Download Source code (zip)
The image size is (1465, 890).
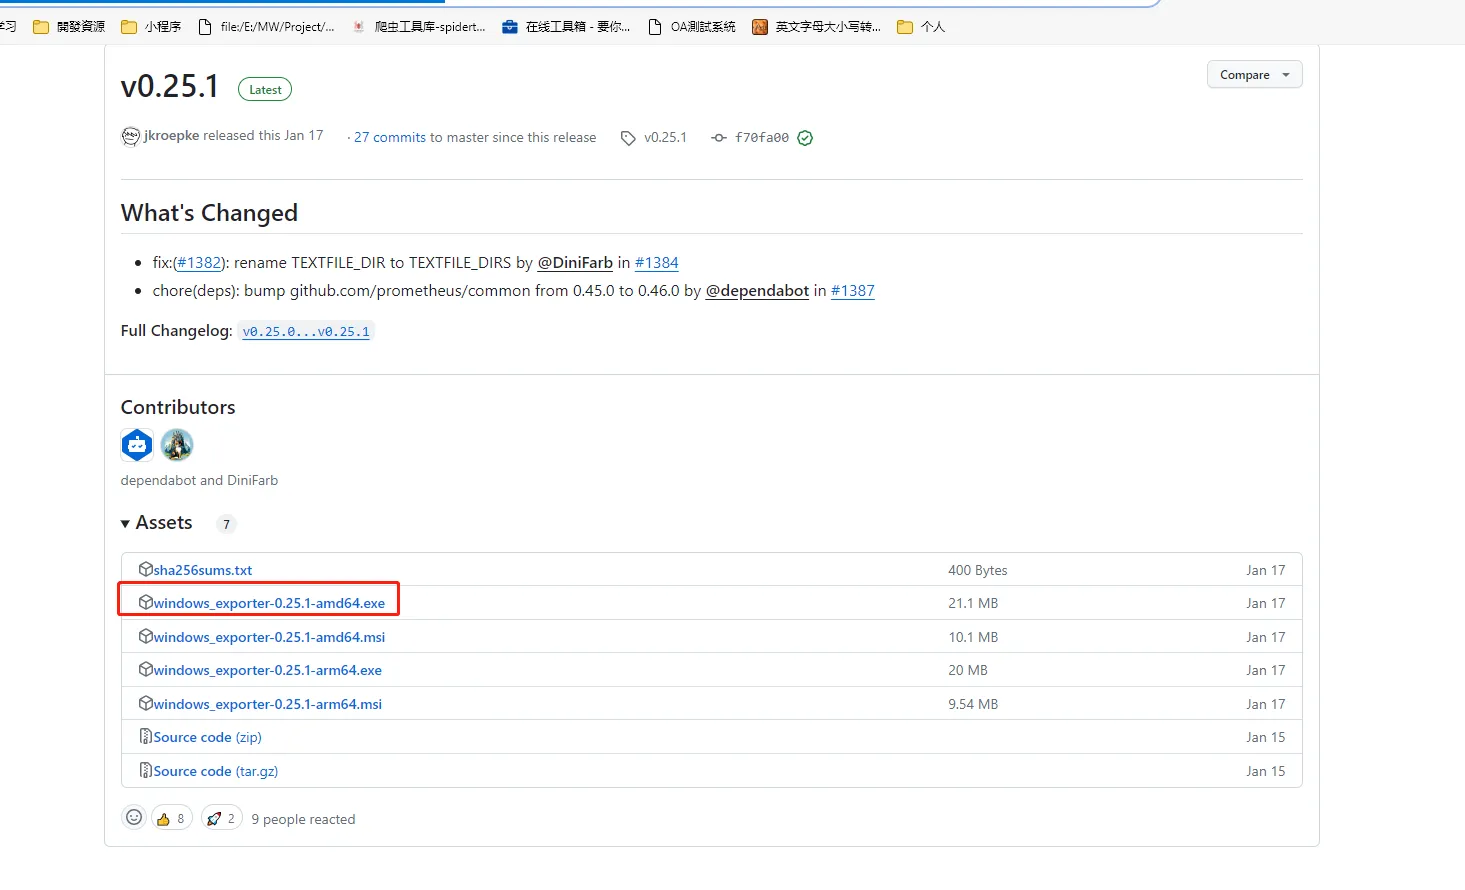[208, 737]
